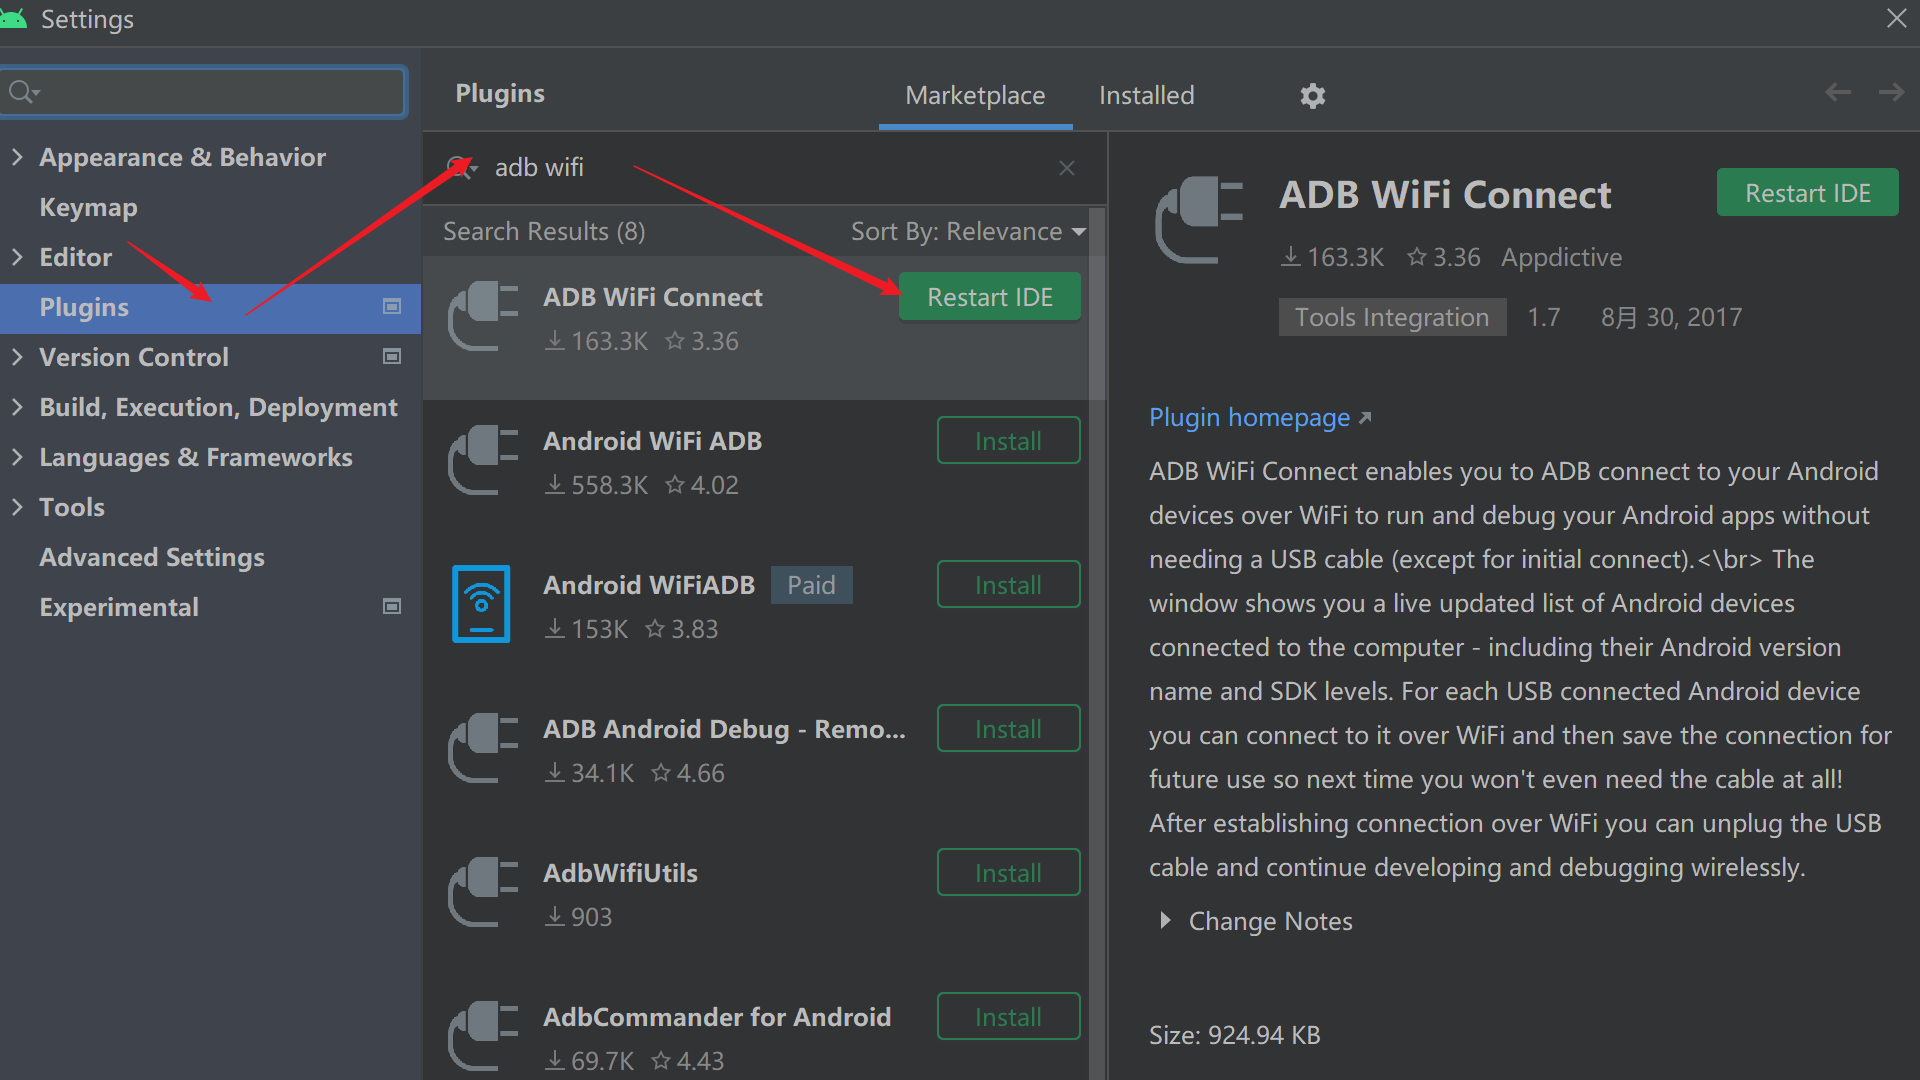The width and height of the screenshot is (1920, 1080).
Task: Click the back navigation arrow
Action: 1837,93
